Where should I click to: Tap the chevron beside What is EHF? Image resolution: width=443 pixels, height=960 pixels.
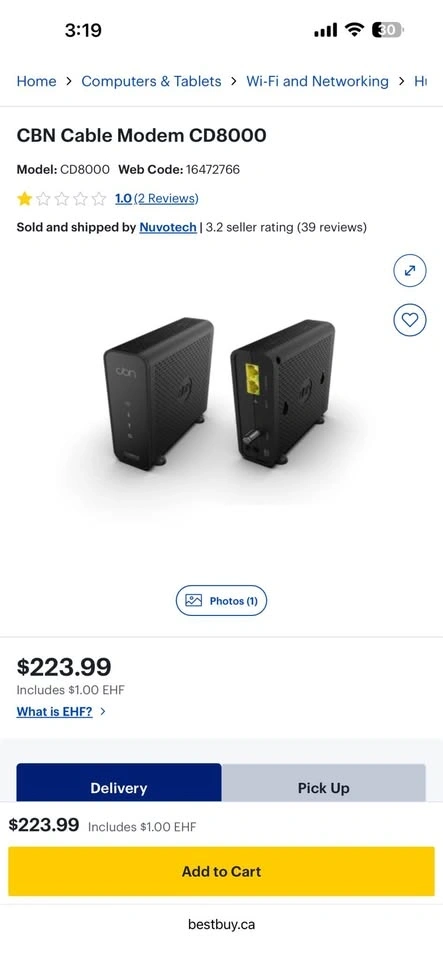point(103,711)
